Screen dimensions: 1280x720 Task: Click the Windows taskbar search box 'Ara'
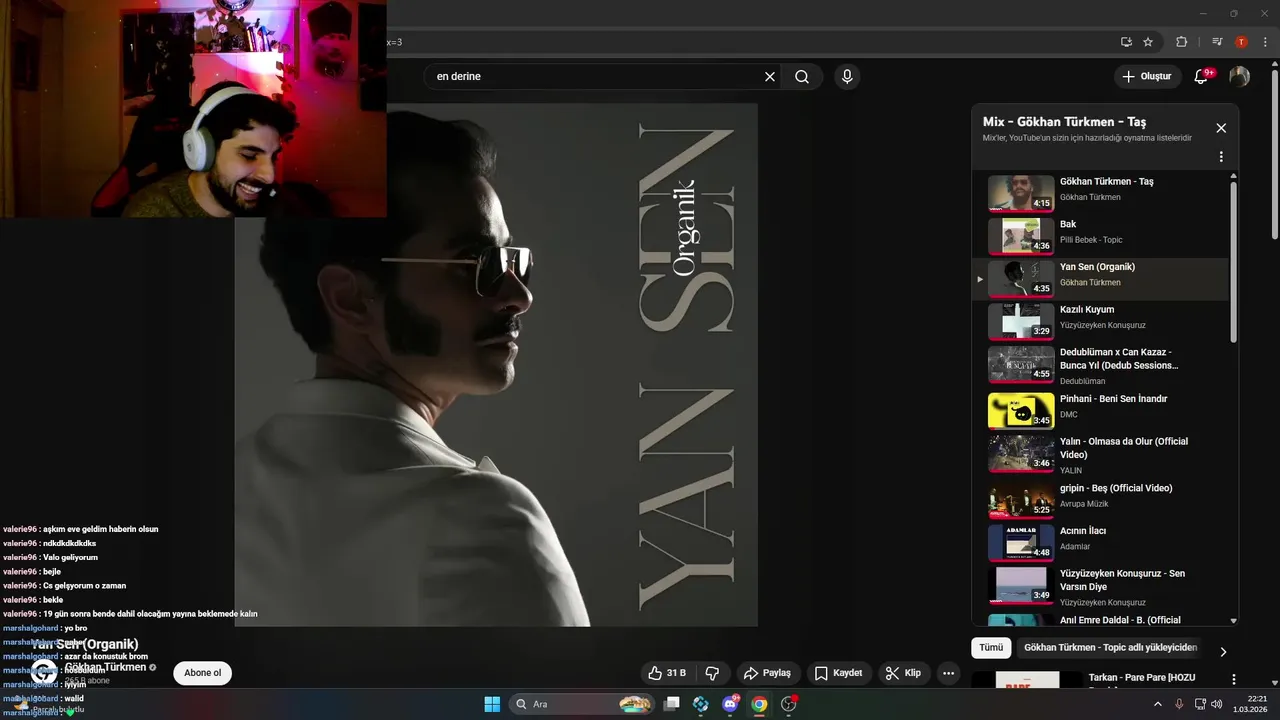coord(583,704)
